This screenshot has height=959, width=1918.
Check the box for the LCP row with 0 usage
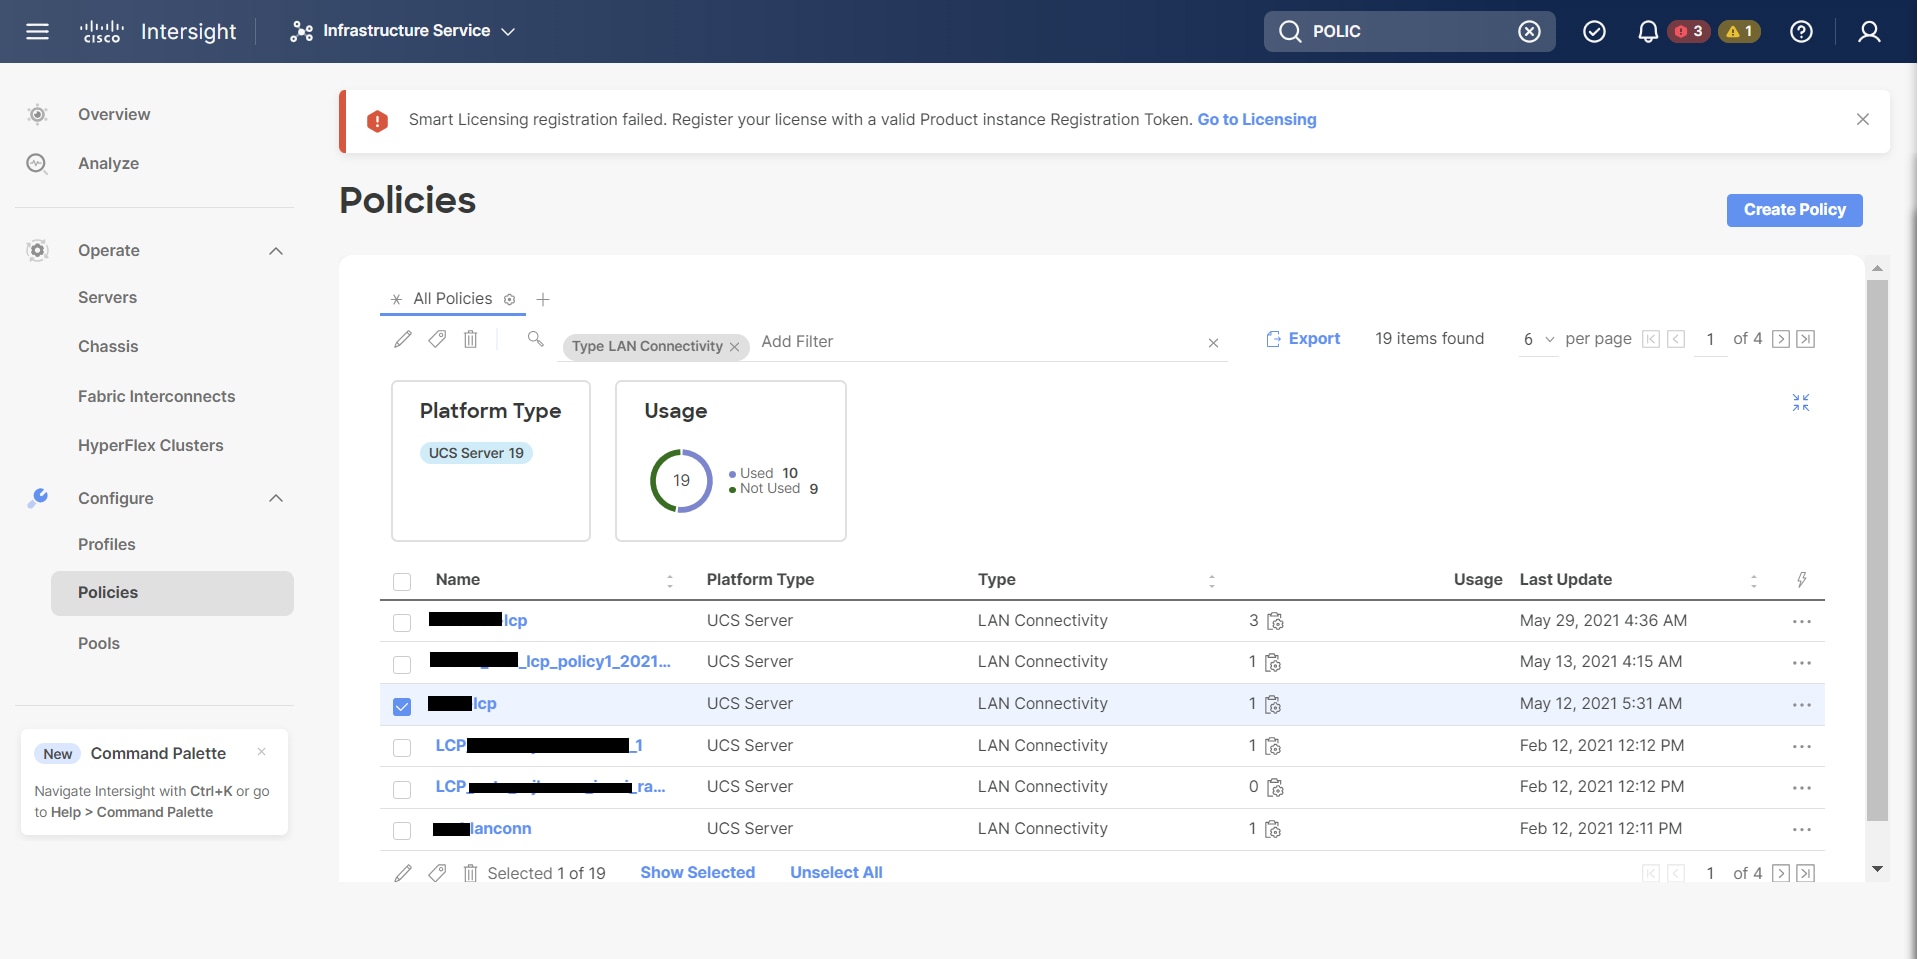402,789
